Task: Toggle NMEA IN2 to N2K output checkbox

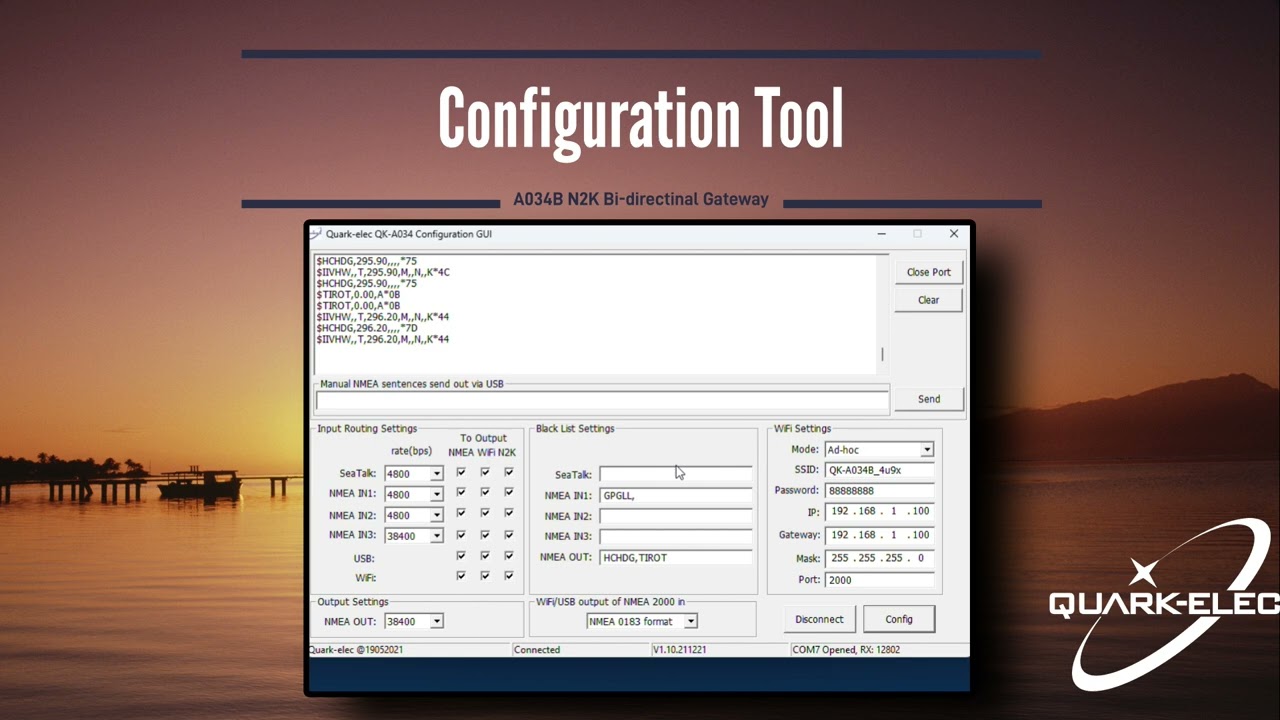Action: pos(509,513)
